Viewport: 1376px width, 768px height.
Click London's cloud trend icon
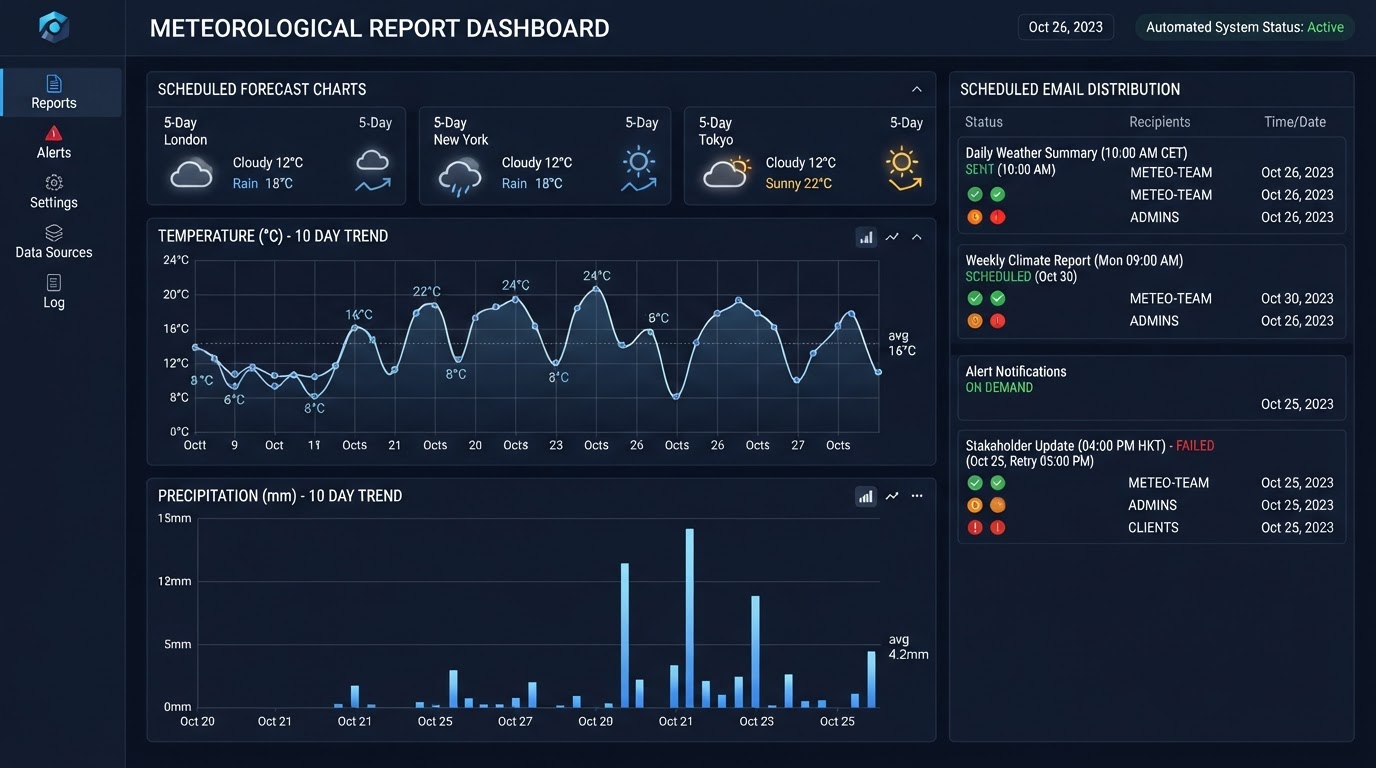tap(373, 170)
